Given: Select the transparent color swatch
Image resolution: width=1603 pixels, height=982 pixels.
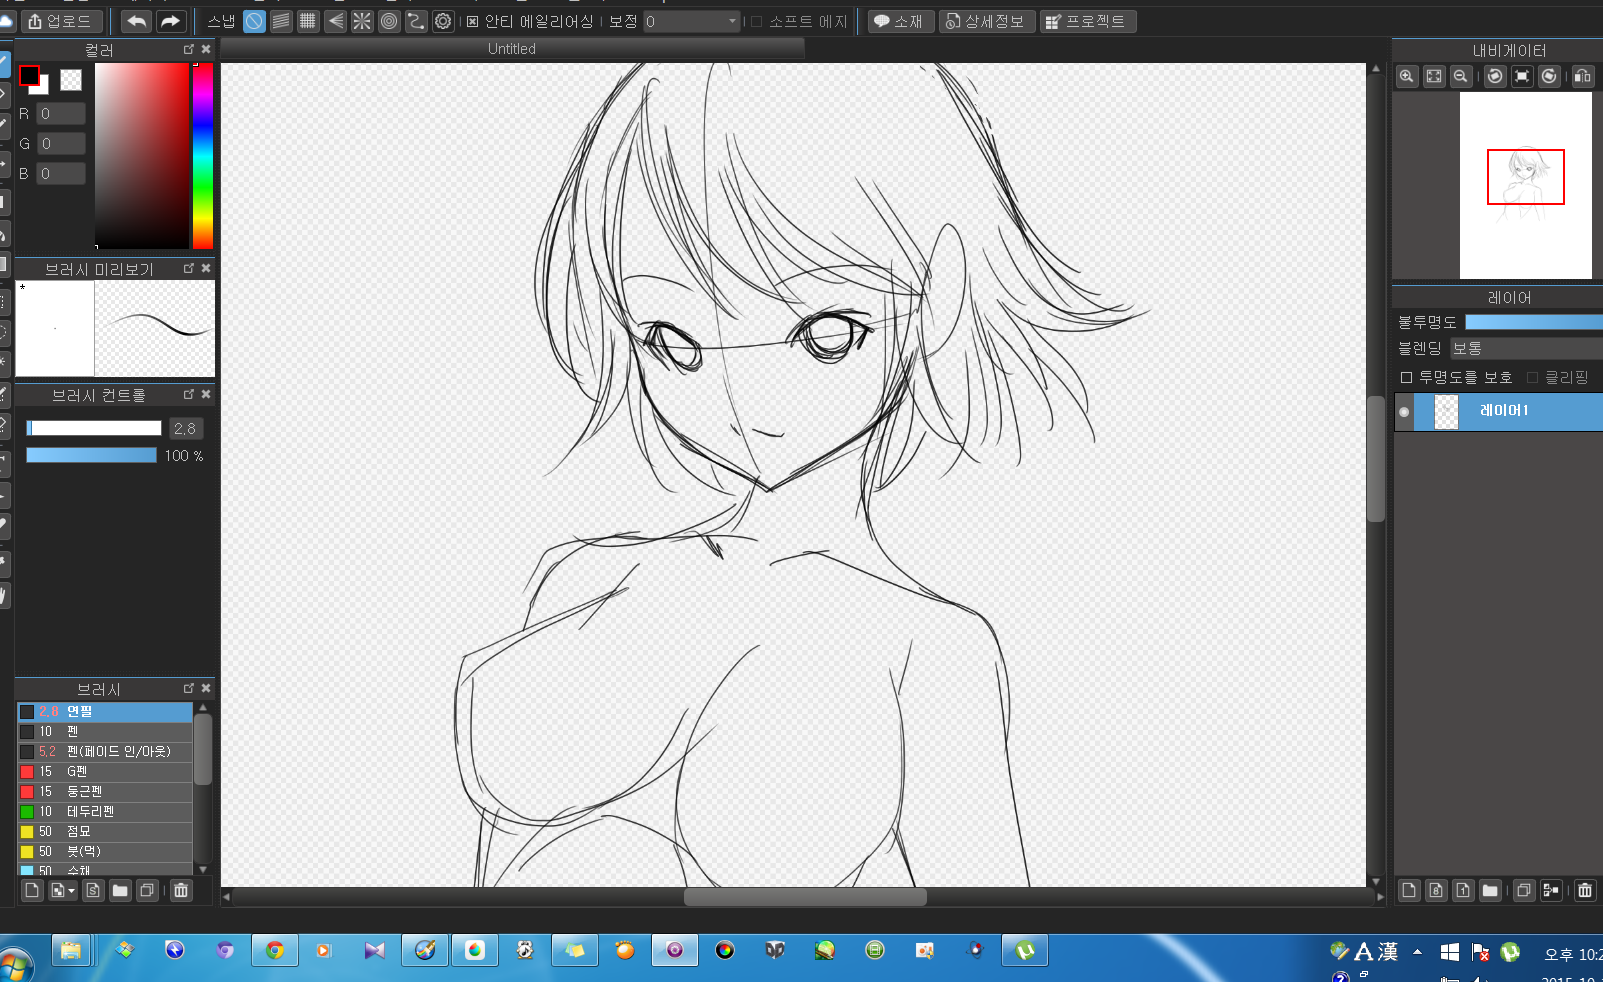Looking at the screenshot, I should (x=71, y=80).
